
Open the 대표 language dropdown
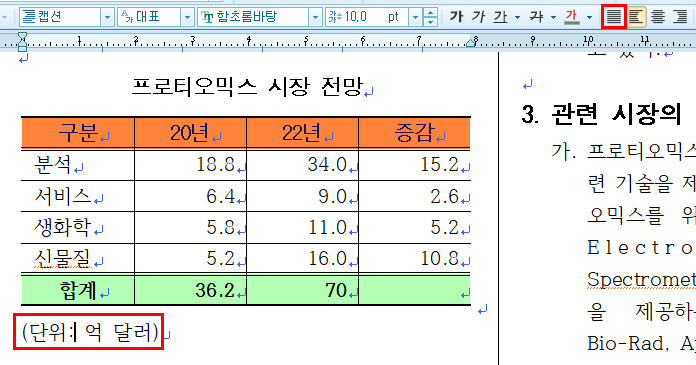tap(187, 18)
